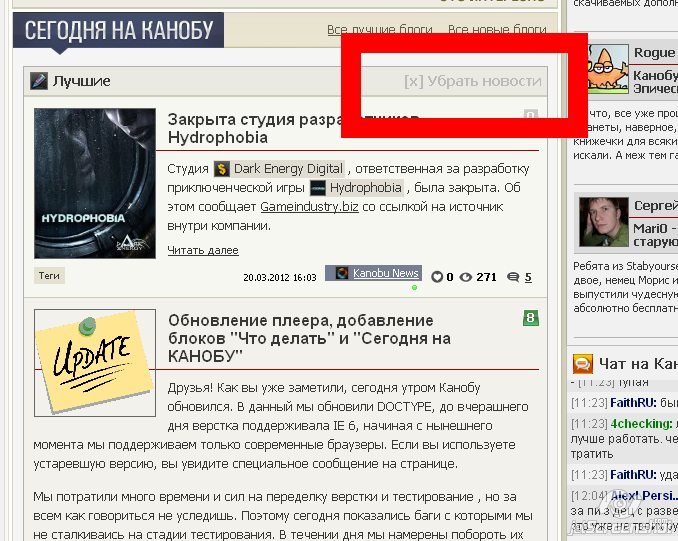Click the comments bubble icon next to 5
This screenshot has height=541, width=678.
tap(513, 277)
